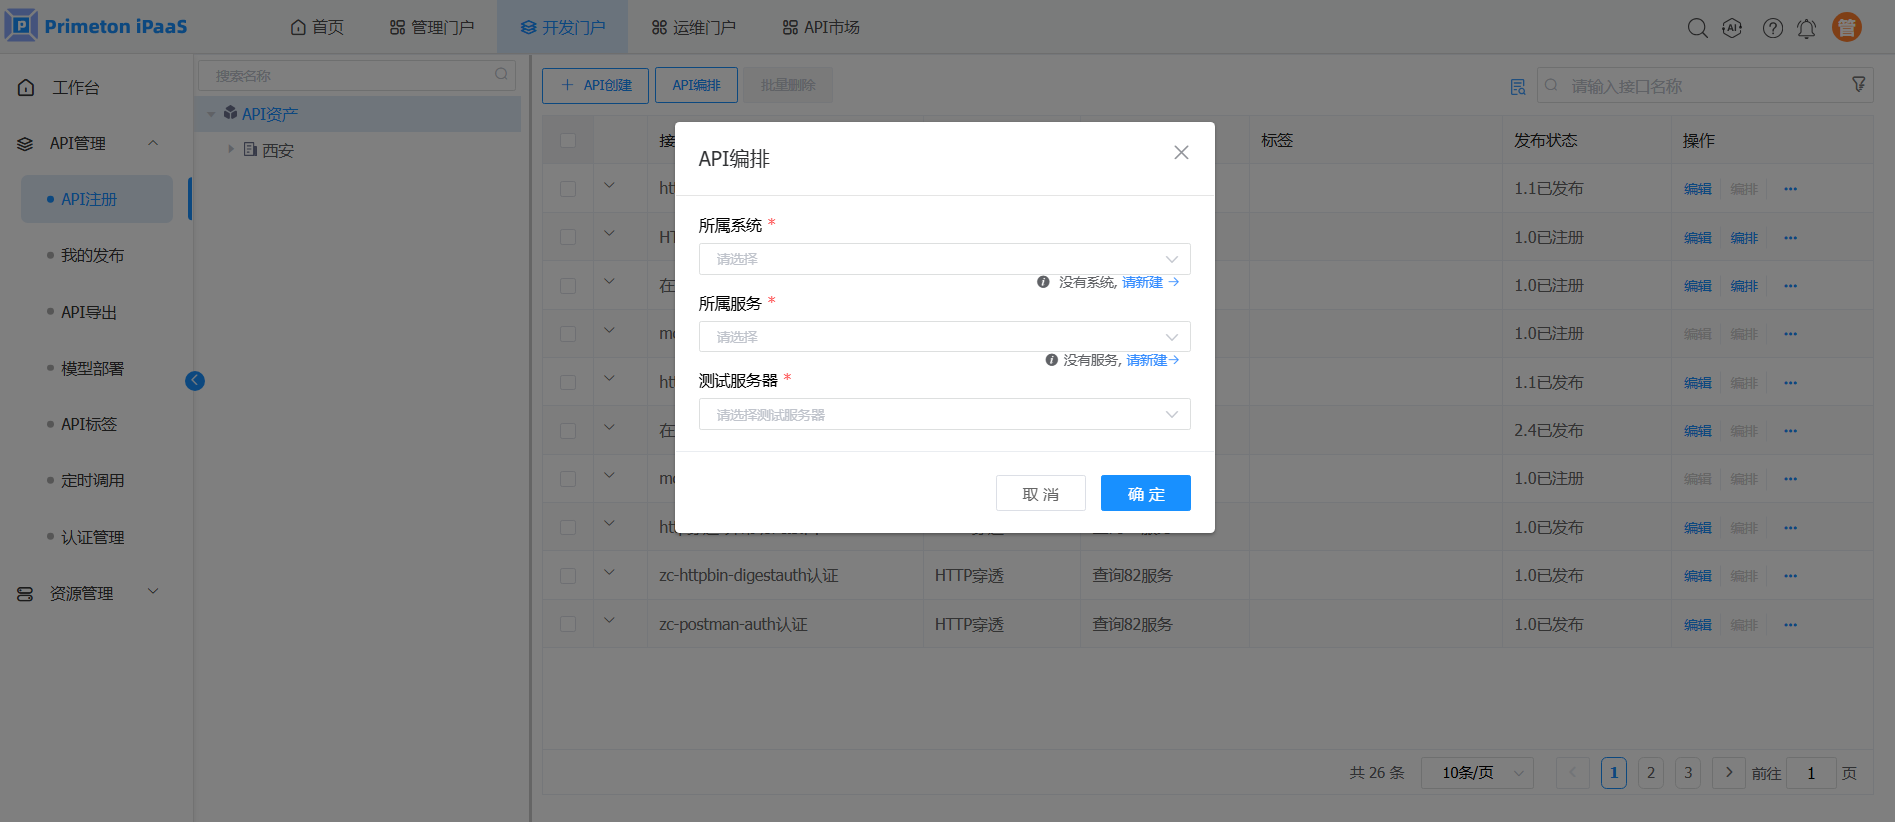Open the 测试服务器 dropdown

(944, 414)
